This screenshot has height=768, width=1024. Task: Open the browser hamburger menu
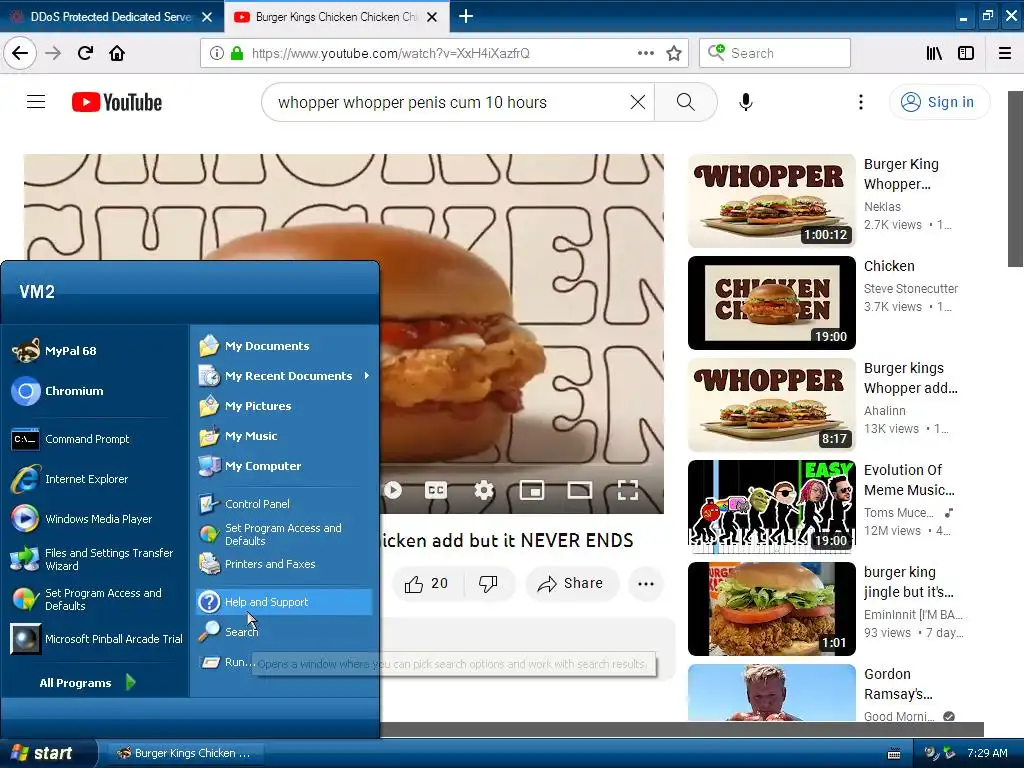click(x=1005, y=54)
